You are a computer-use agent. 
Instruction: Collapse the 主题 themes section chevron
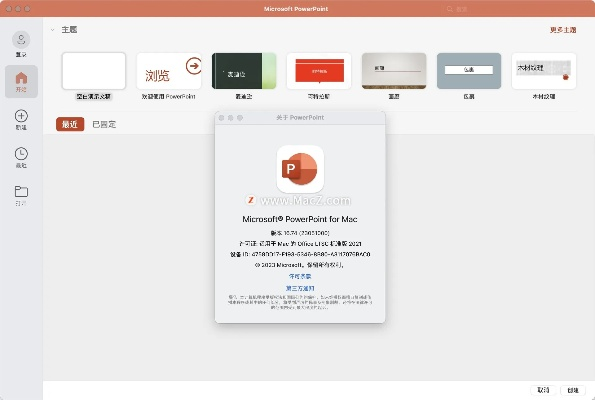pyautogui.click(x=52, y=30)
